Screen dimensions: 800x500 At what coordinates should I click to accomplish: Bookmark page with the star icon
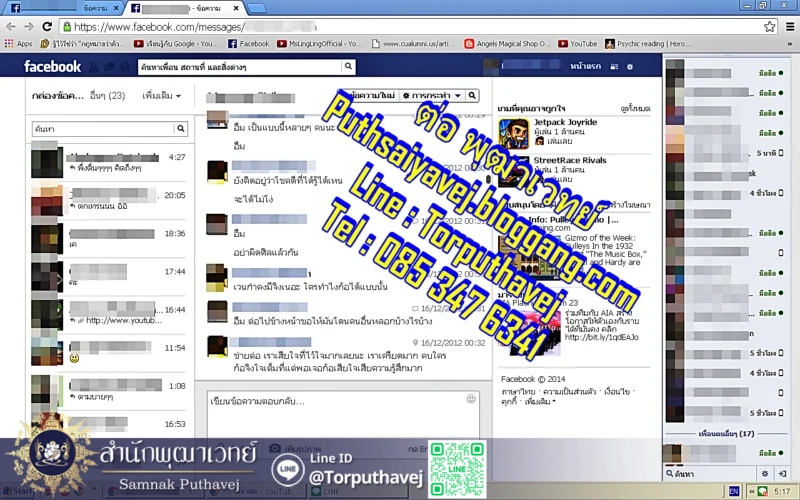(x=769, y=27)
